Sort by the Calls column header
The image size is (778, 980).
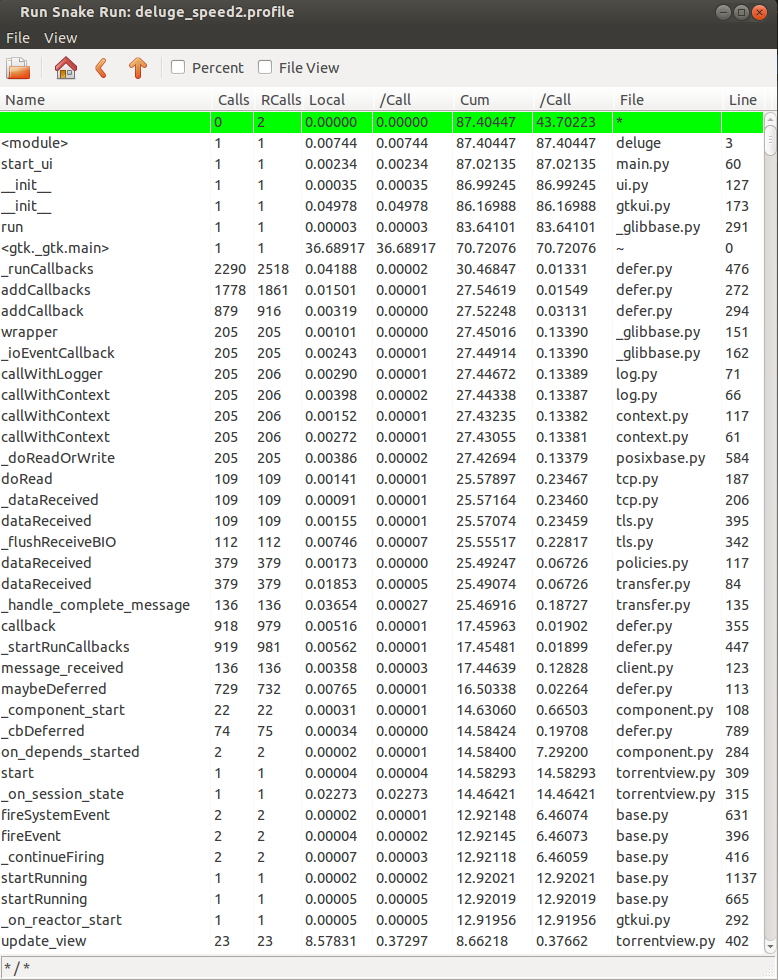[x=234, y=100]
